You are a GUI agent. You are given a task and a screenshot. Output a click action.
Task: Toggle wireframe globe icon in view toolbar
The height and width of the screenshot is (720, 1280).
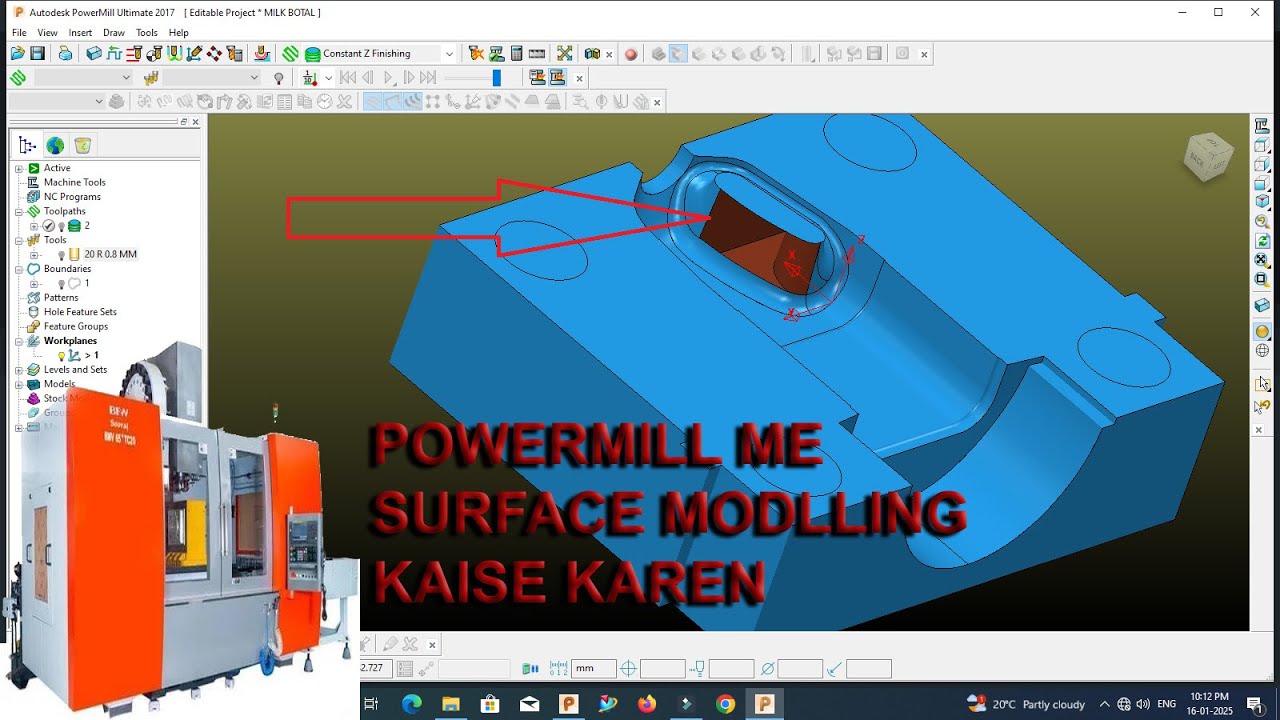pyautogui.click(x=1262, y=350)
